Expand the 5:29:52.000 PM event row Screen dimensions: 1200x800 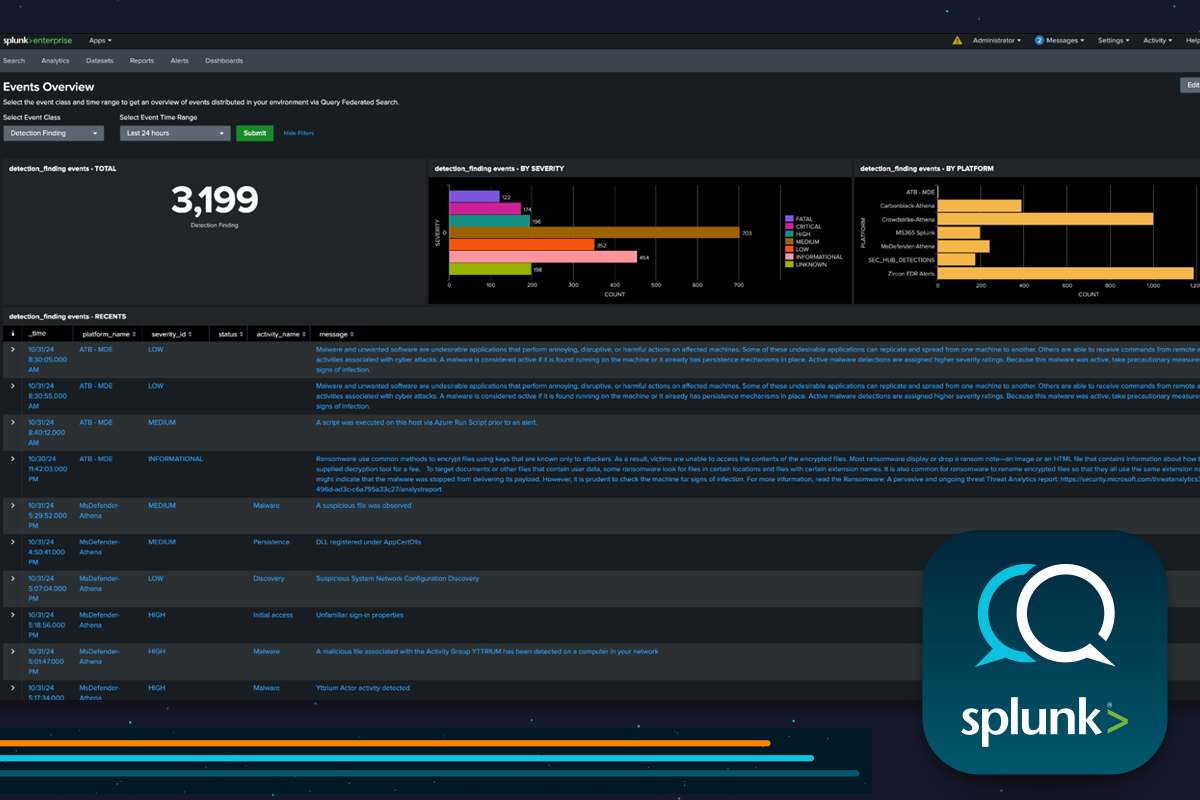pos(13,506)
